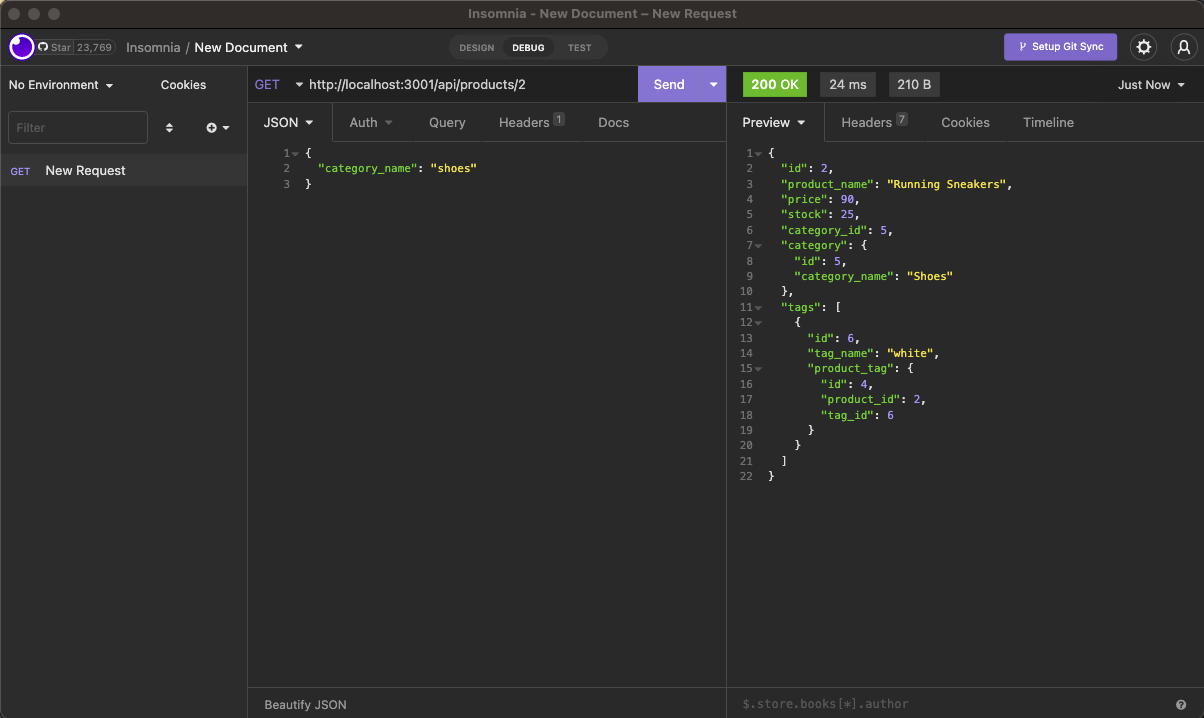Open the Preview mode dropdown
This screenshot has width=1204, height=718.
pyautogui.click(x=774, y=122)
